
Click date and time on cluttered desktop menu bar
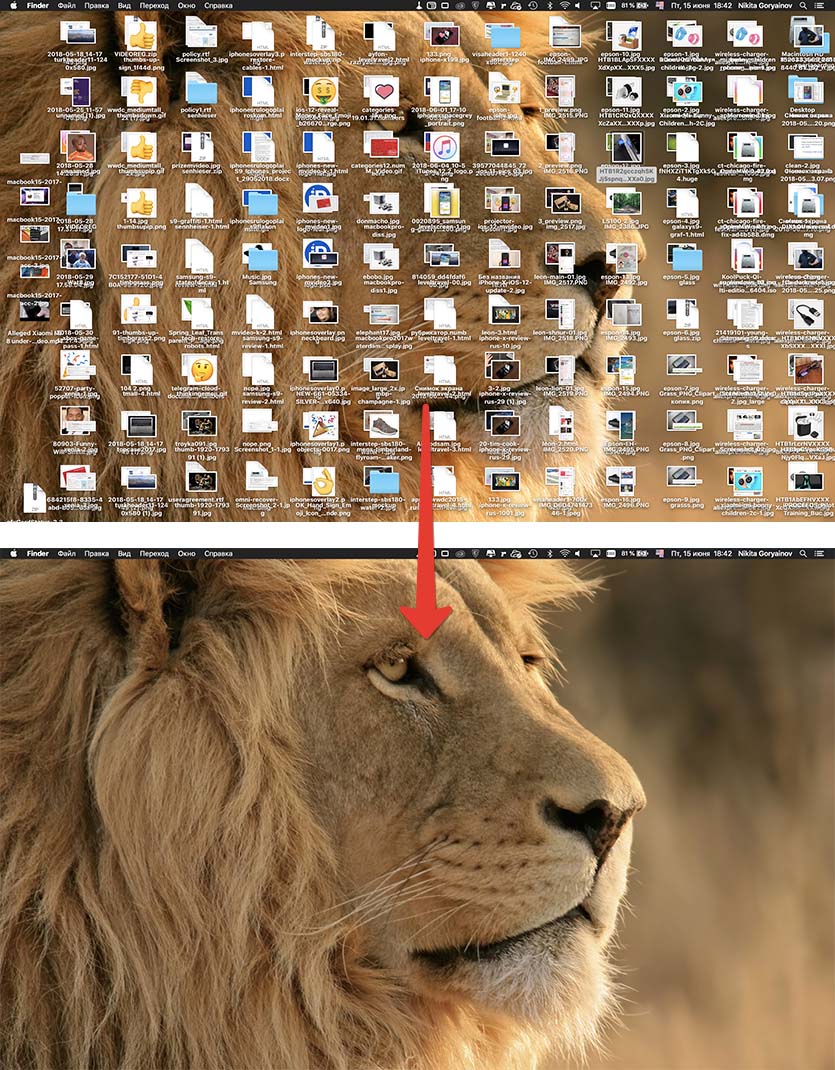pos(701,5)
